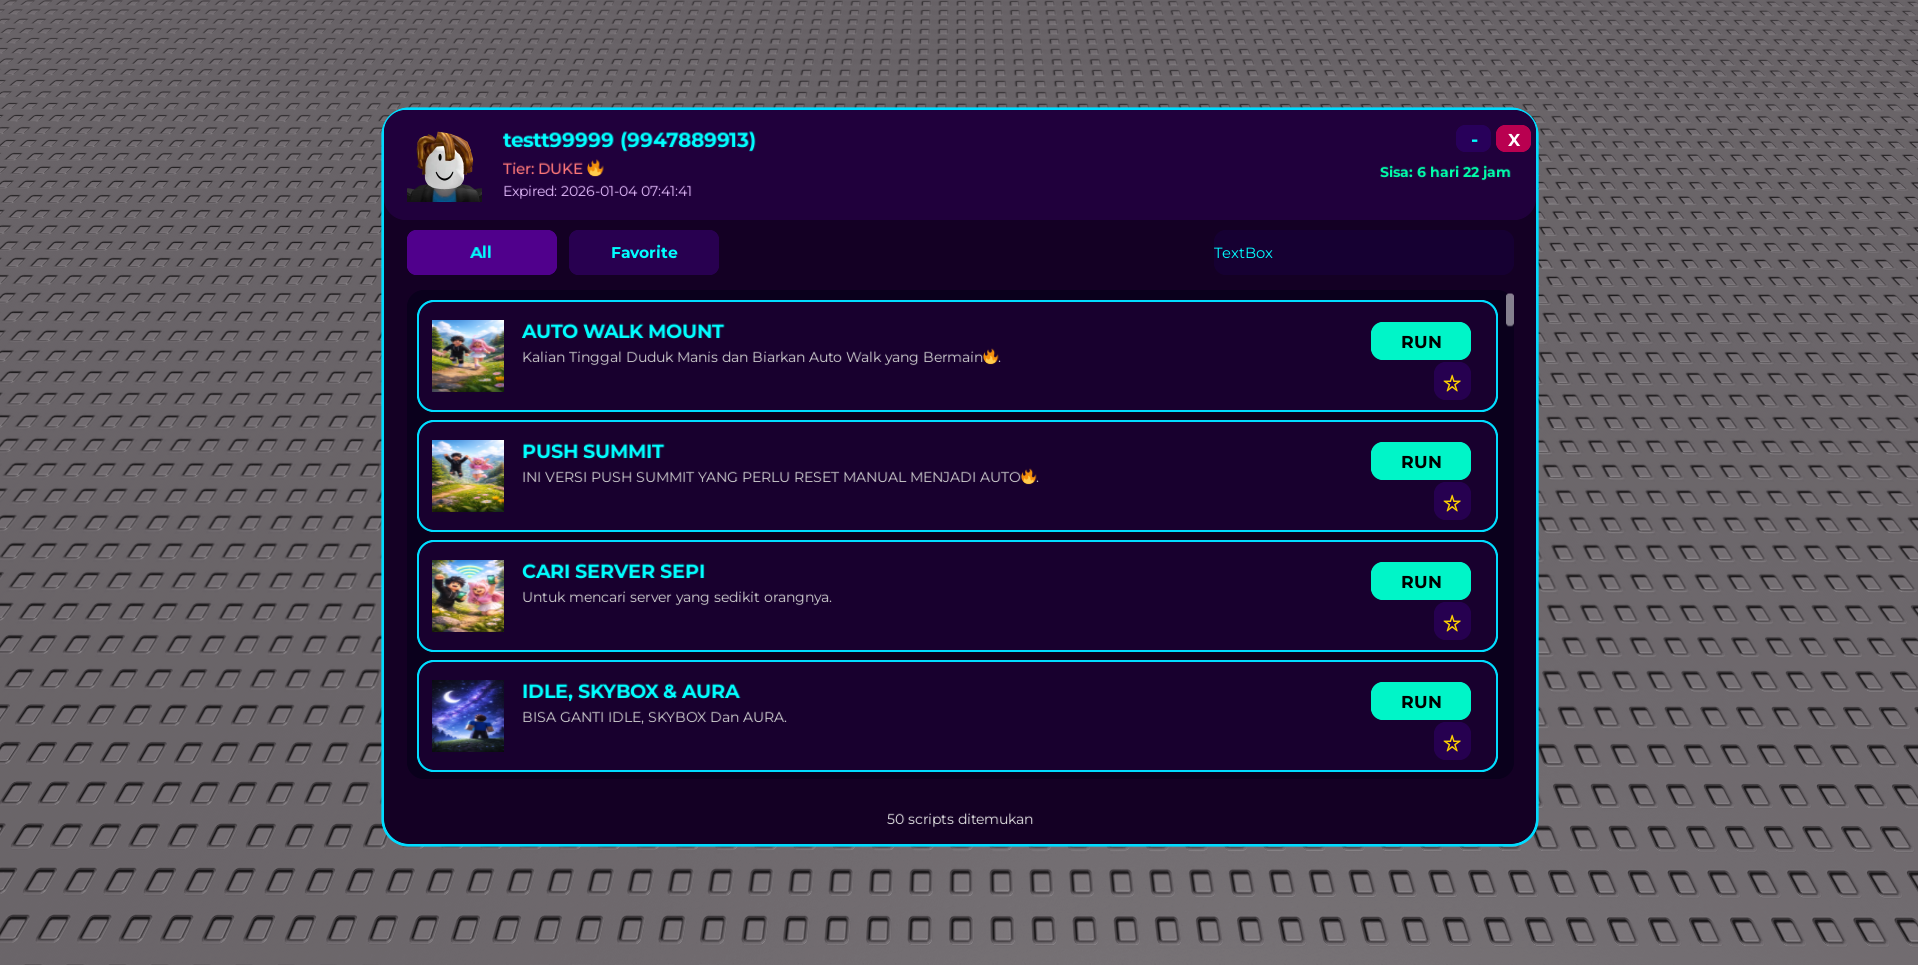Close the script hub with X
1918x965 pixels.
coord(1513,139)
